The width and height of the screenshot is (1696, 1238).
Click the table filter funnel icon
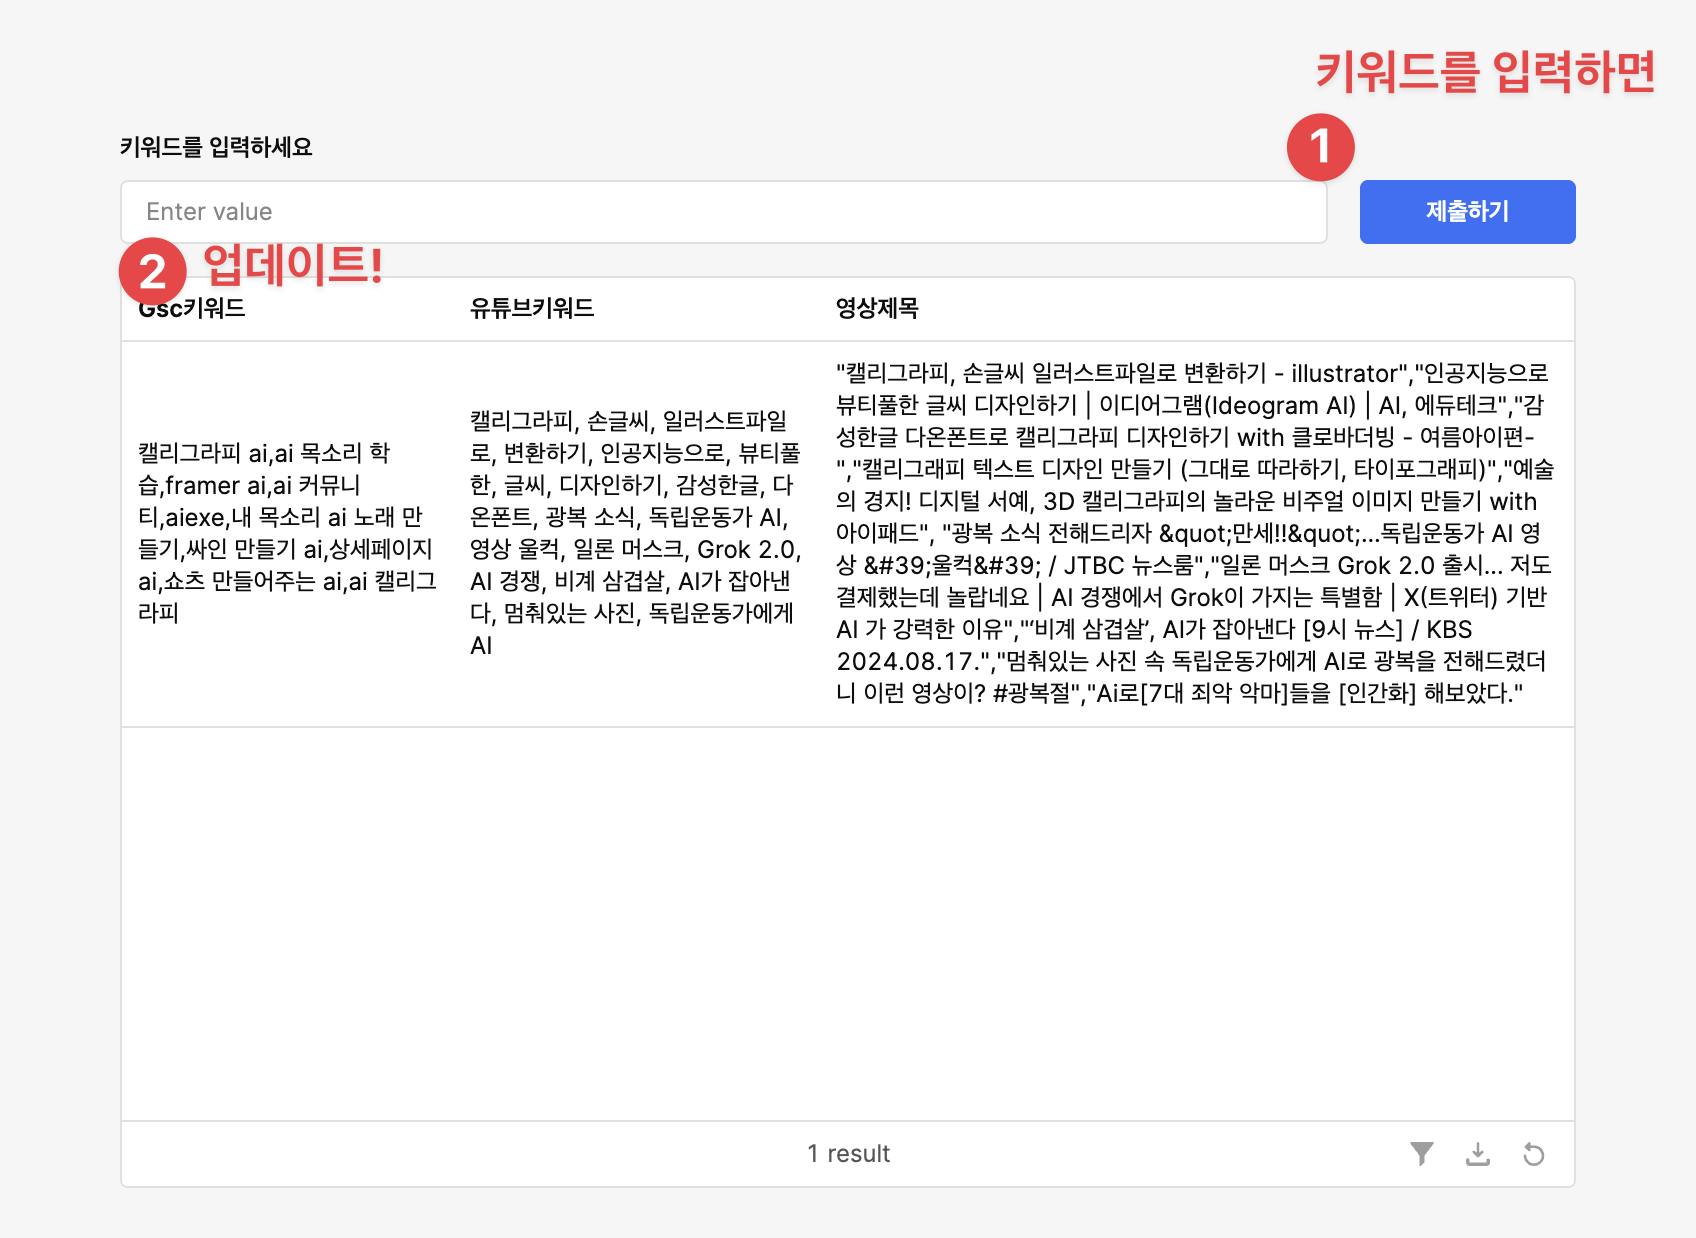(1421, 1154)
